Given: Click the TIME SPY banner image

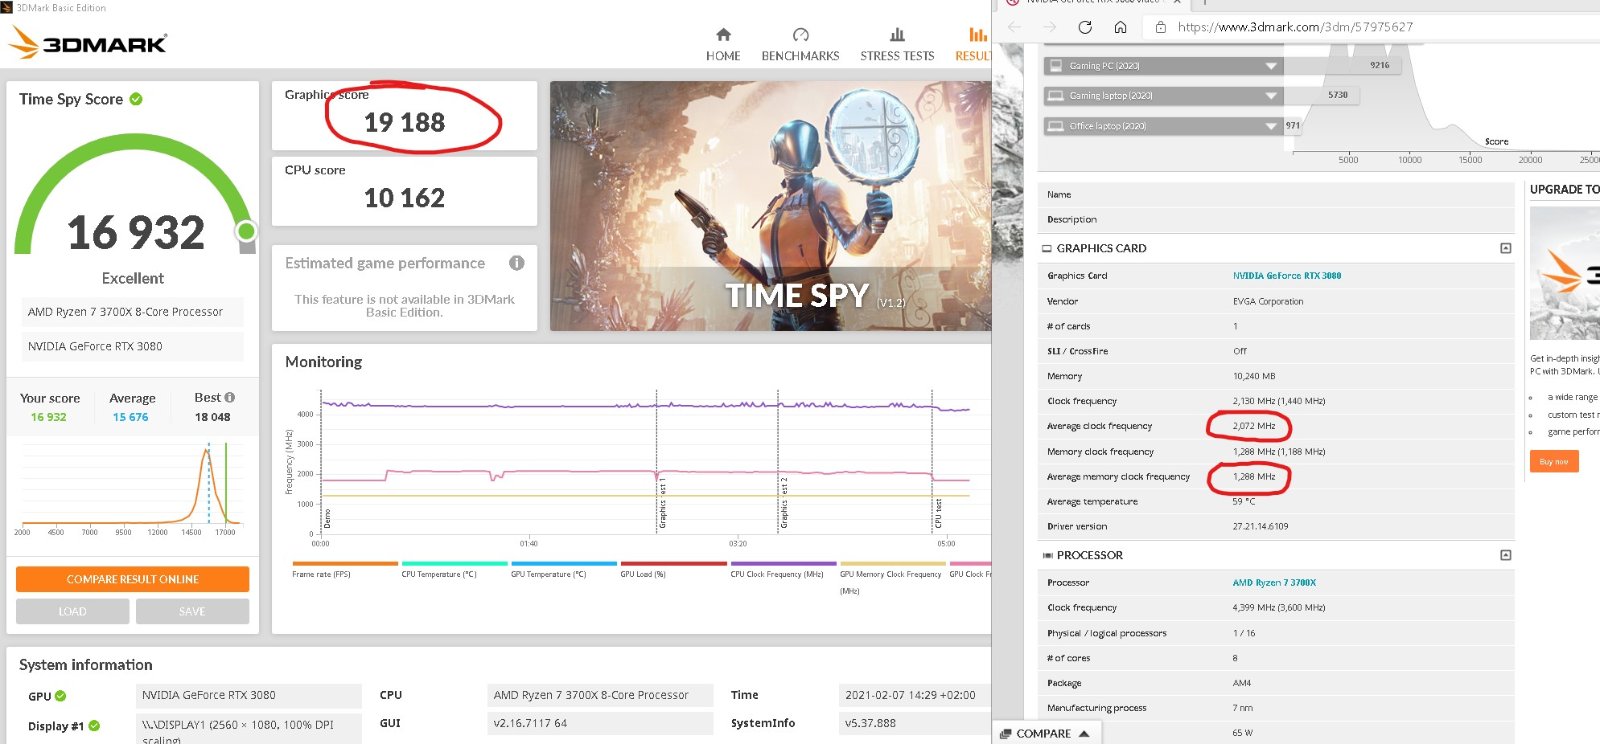Looking at the screenshot, I should pos(770,206).
